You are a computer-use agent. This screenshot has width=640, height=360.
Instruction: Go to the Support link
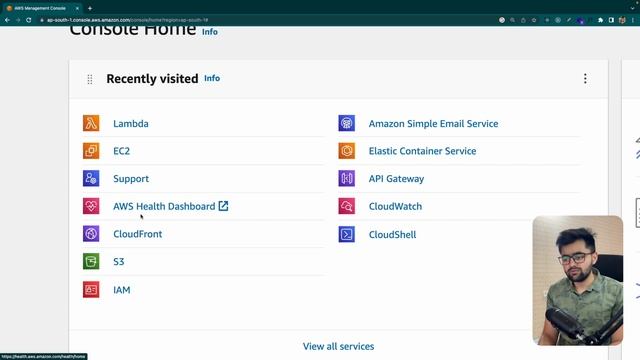click(x=131, y=179)
